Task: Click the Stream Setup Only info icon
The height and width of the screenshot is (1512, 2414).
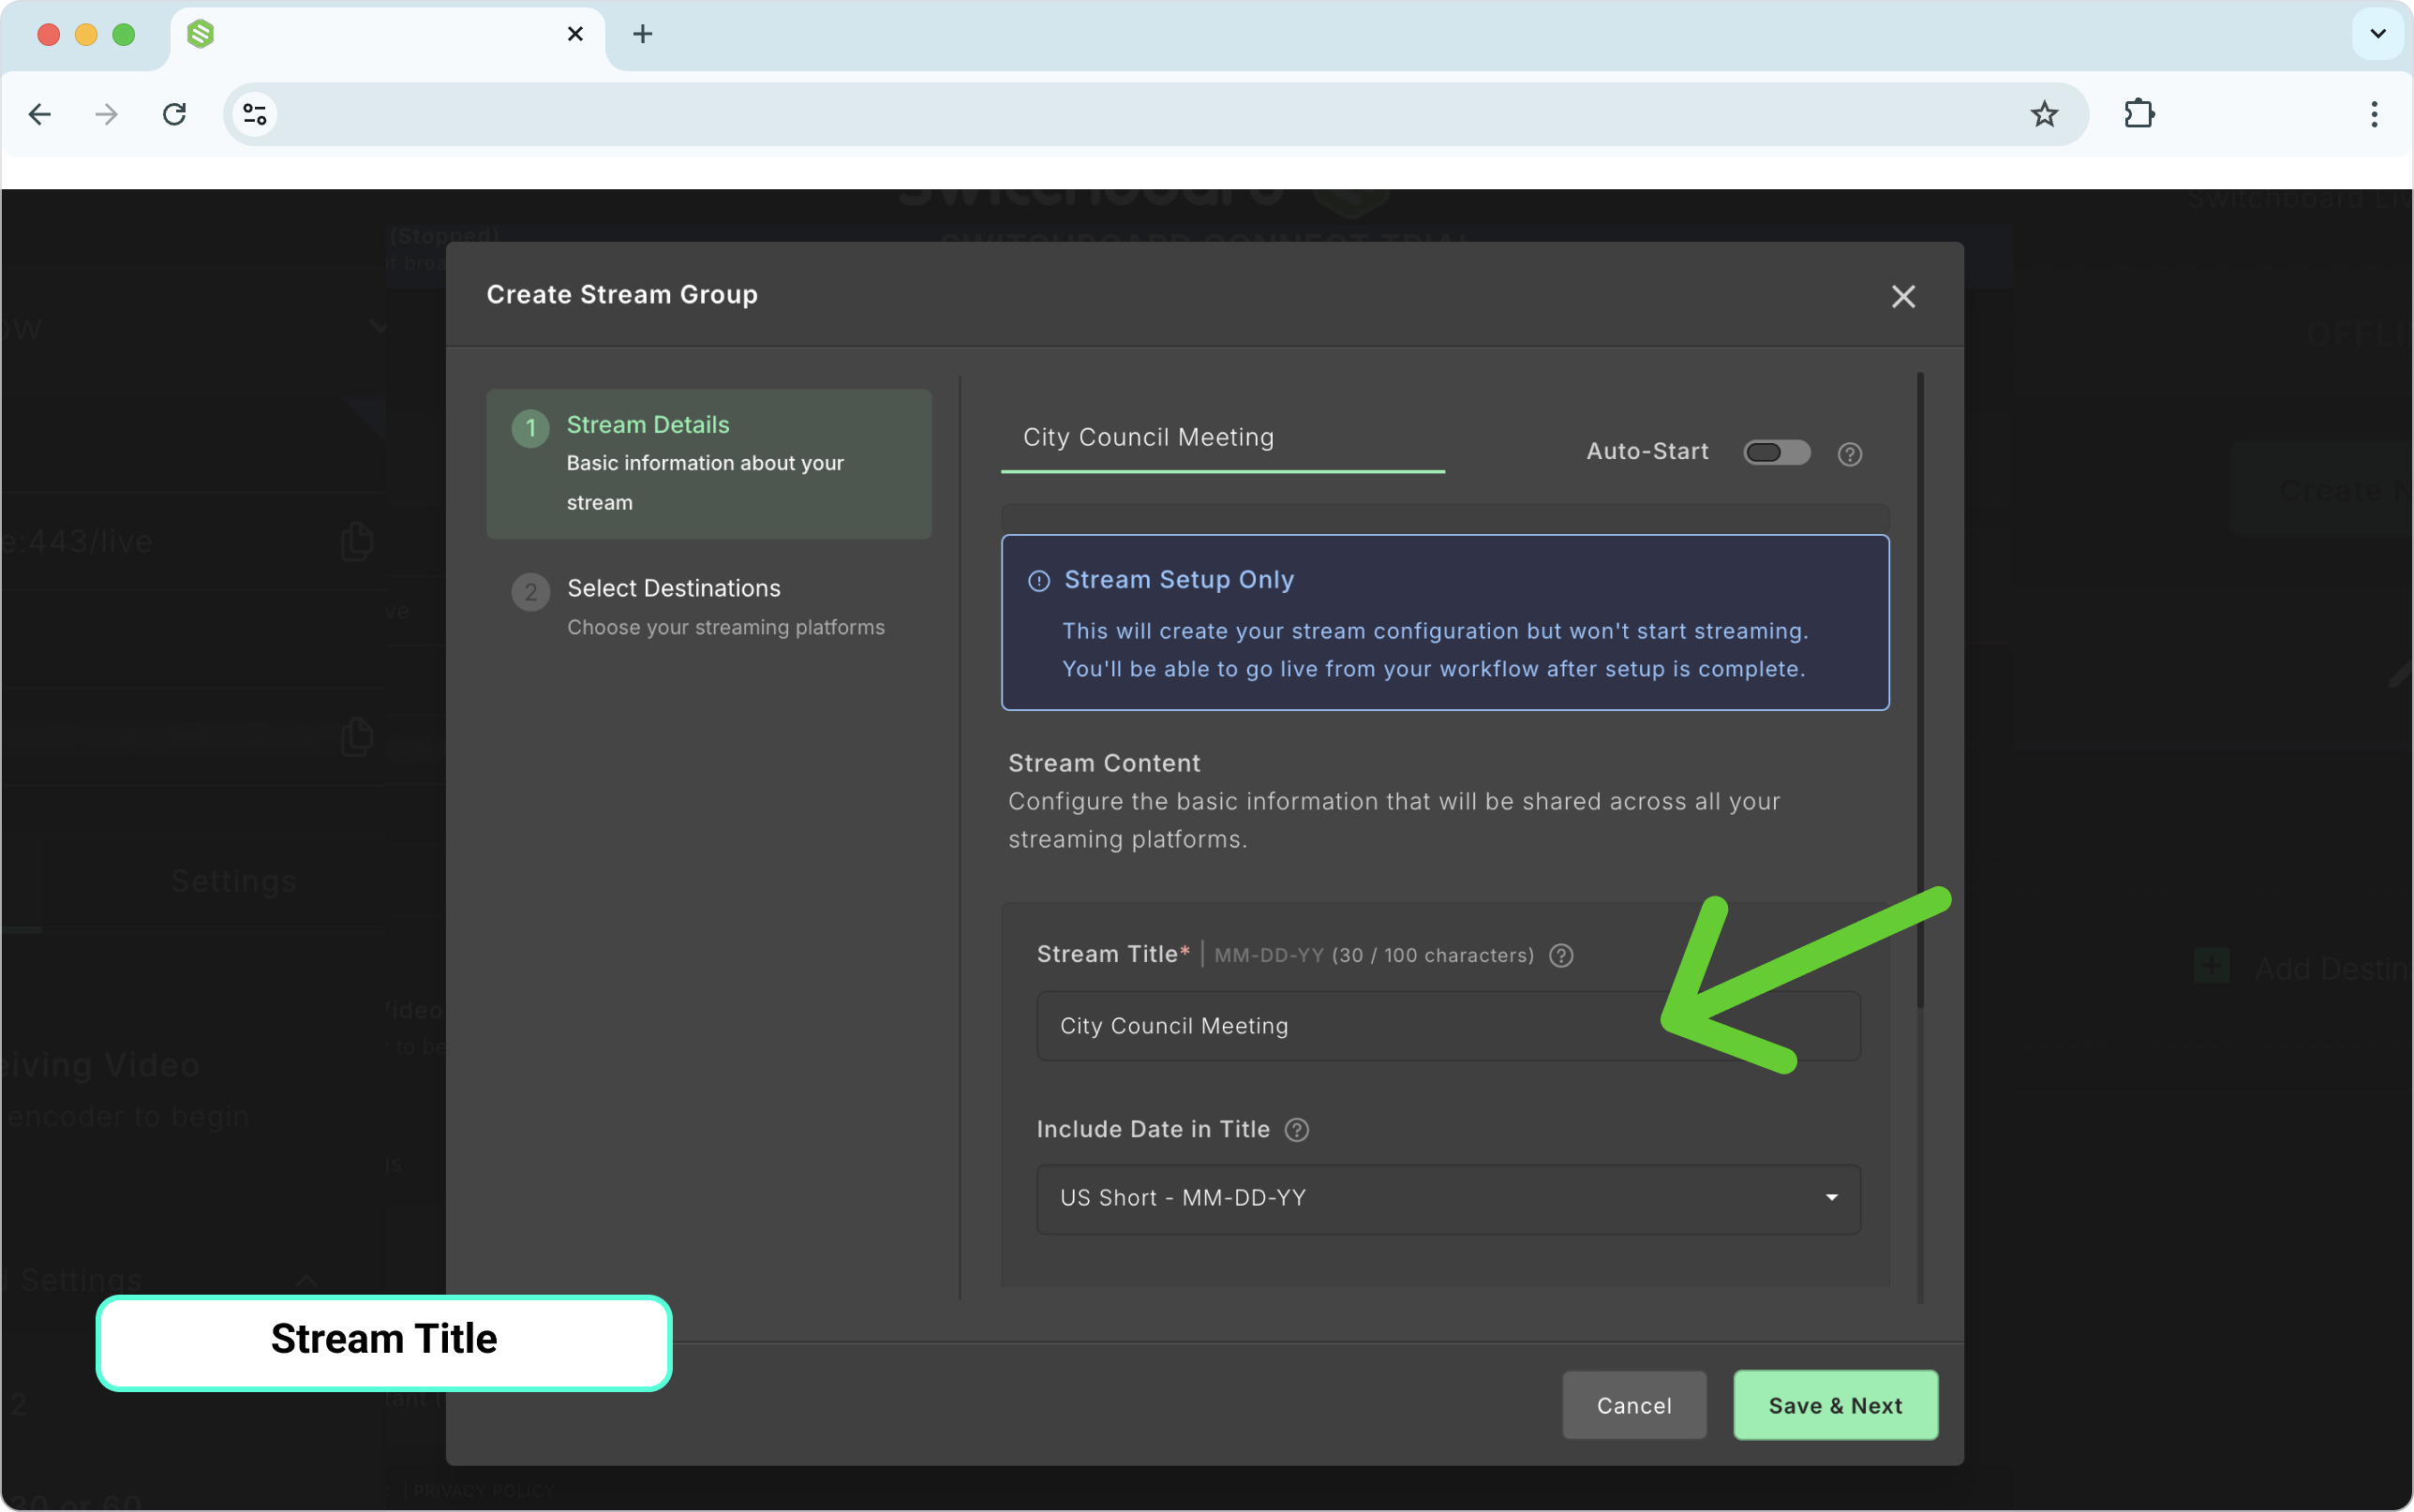Action: (1038, 581)
